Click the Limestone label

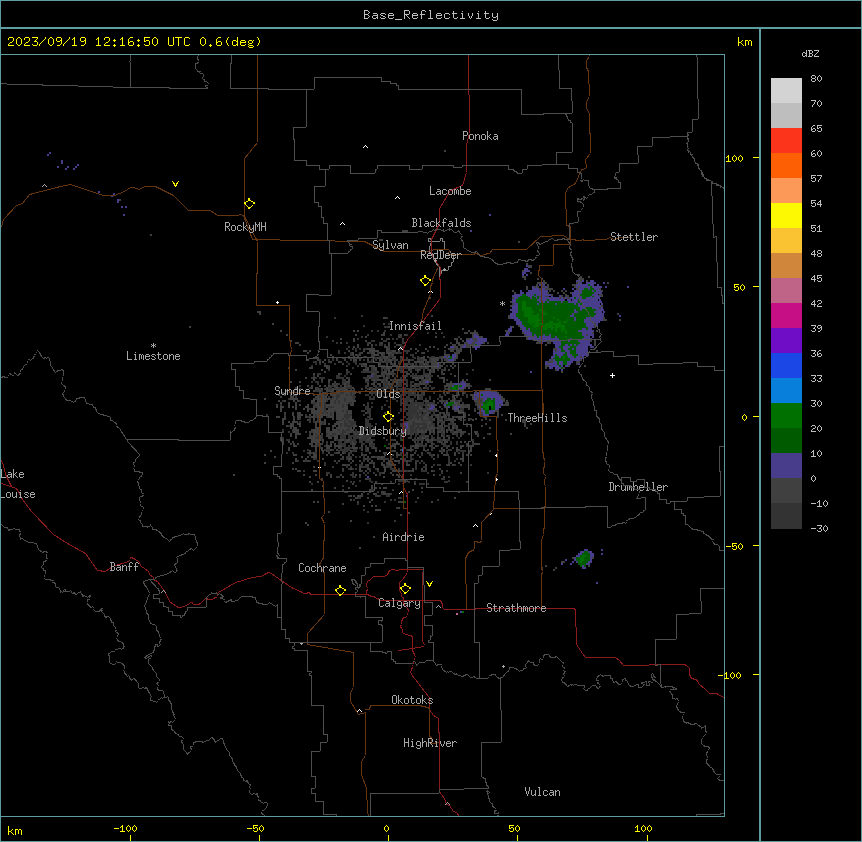[153, 356]
